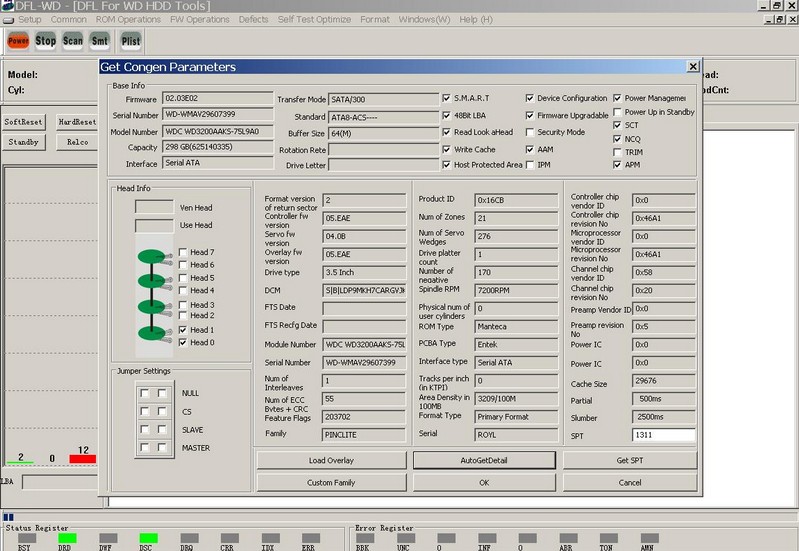Toggle Host Protected Area checkbox
799x551 pixels.
click(446, 165)
